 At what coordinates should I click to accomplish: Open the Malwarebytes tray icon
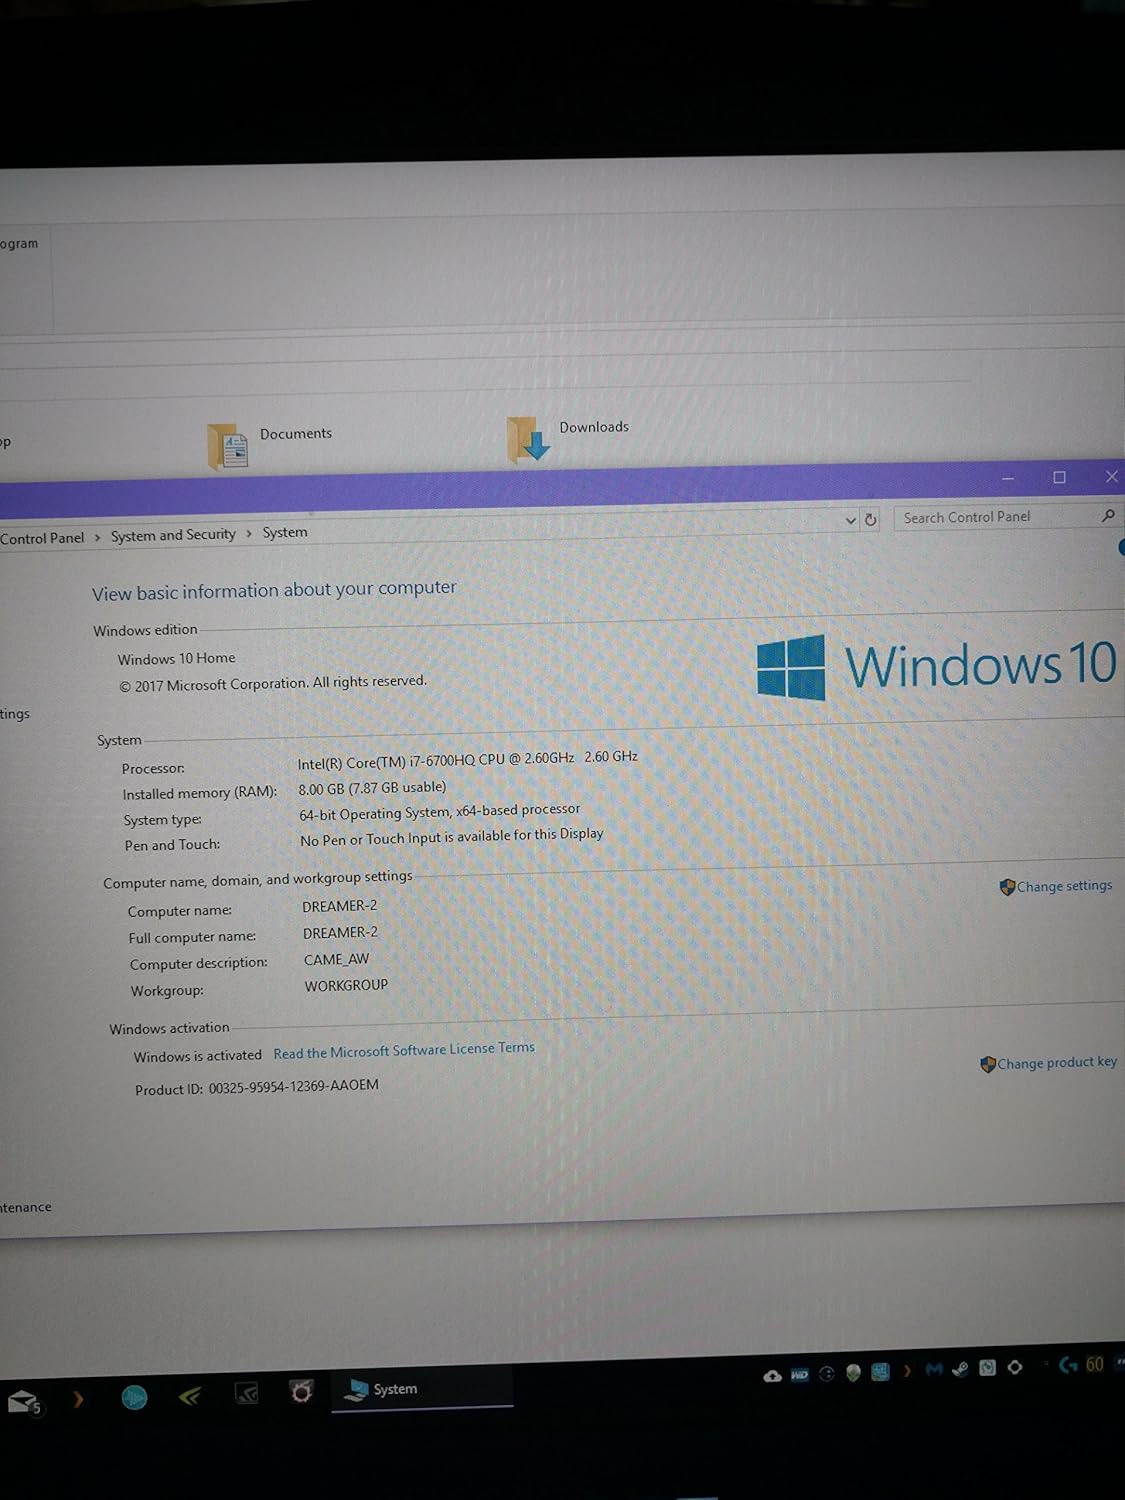click(x=934, y=1369)
